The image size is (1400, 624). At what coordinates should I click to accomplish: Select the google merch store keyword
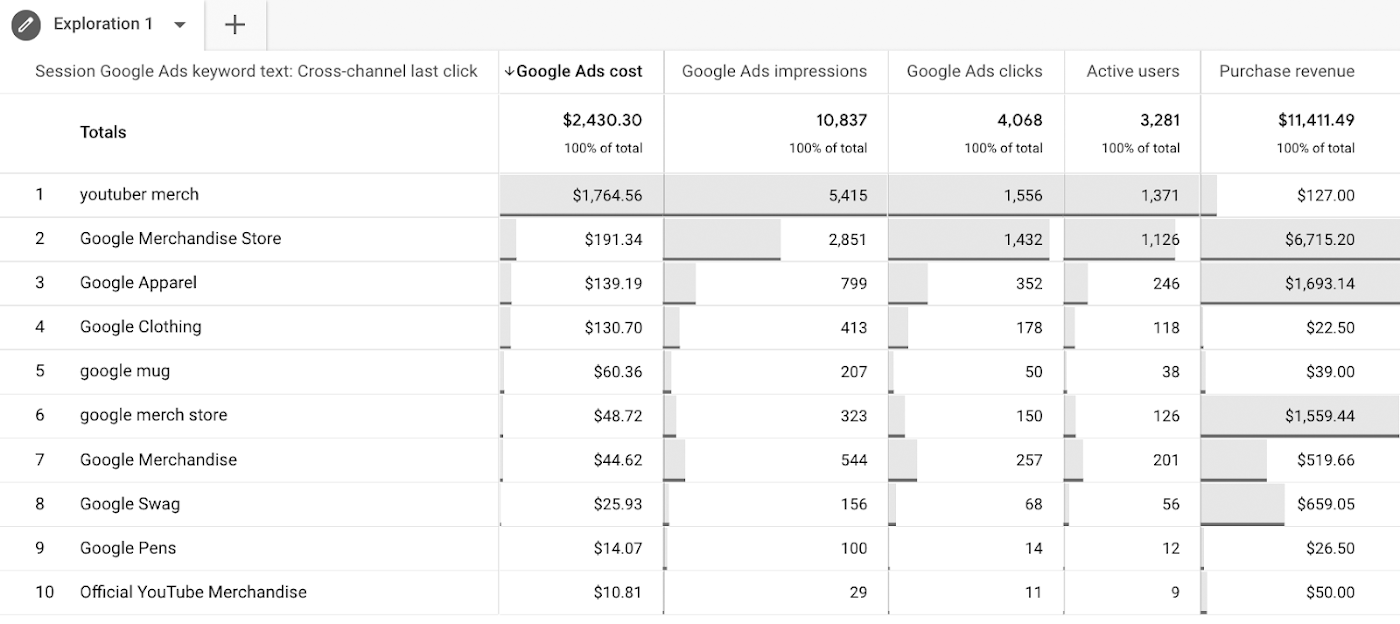tap(153, 415)
